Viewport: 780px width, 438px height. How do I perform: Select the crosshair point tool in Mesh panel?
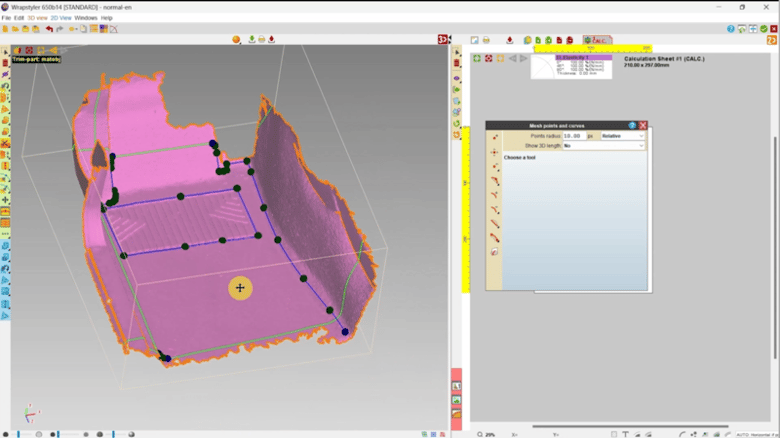coord(494,153)
